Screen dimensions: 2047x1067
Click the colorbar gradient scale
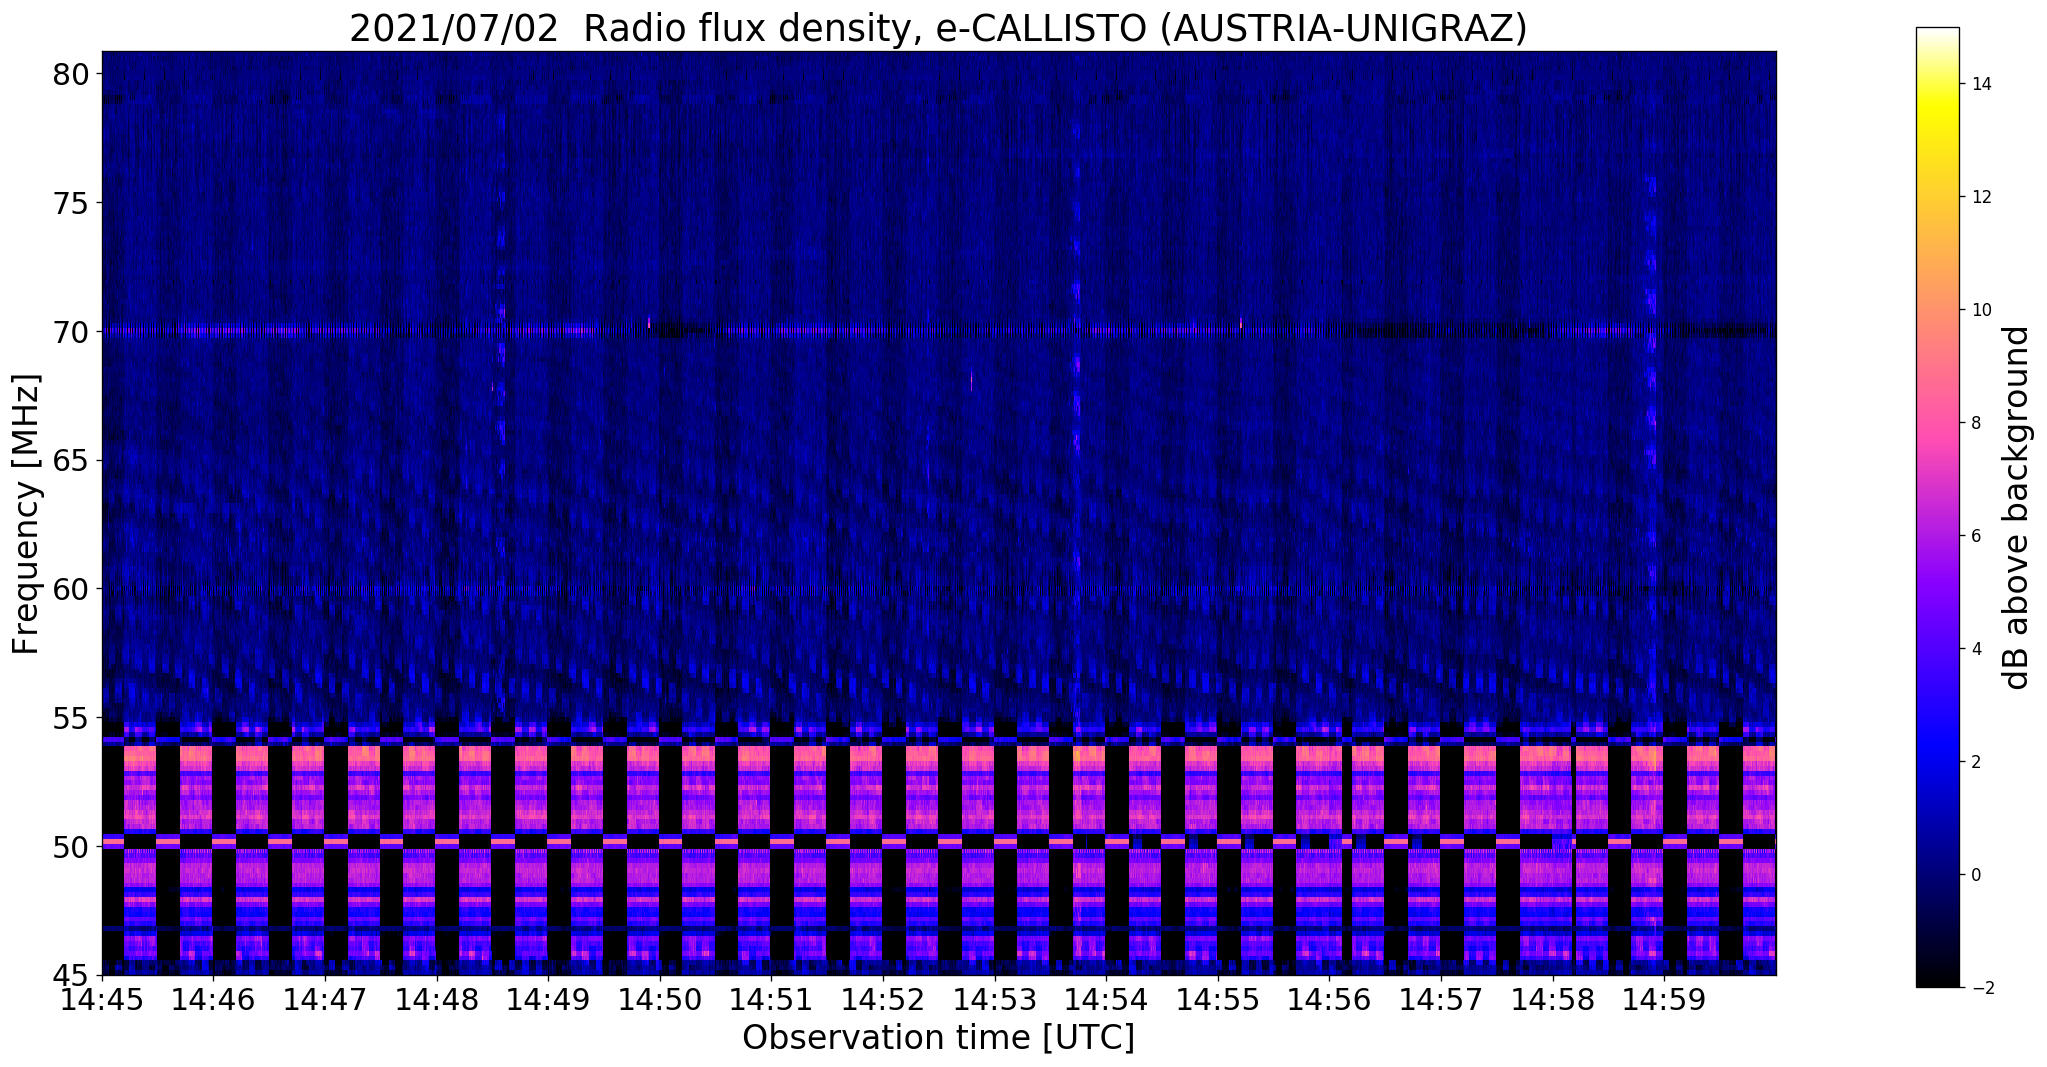click(x=1937, y=507)
